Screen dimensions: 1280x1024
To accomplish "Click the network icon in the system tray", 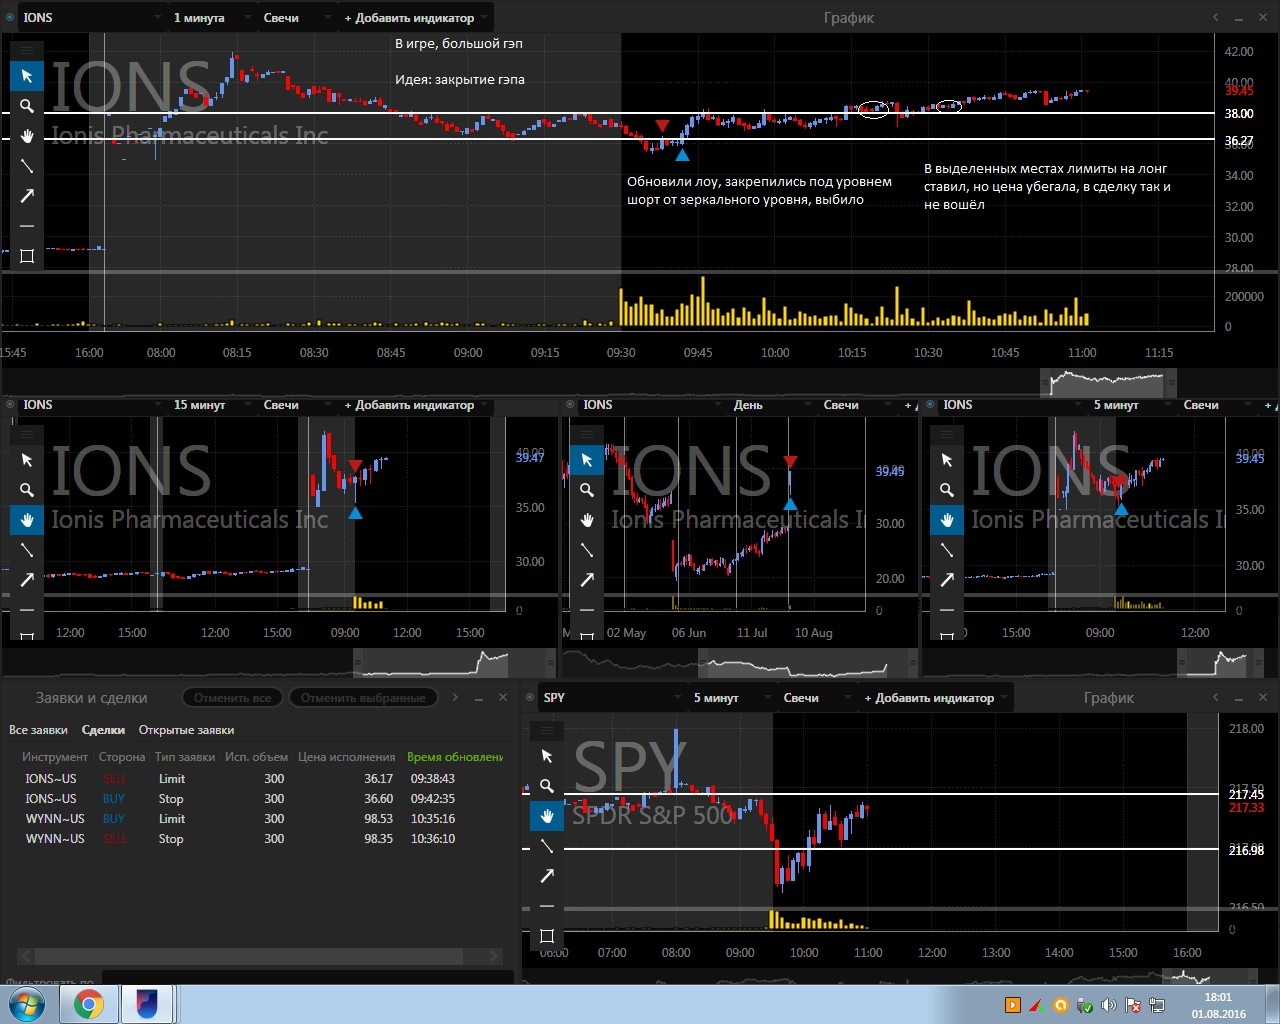I will click(1157, 1005).
